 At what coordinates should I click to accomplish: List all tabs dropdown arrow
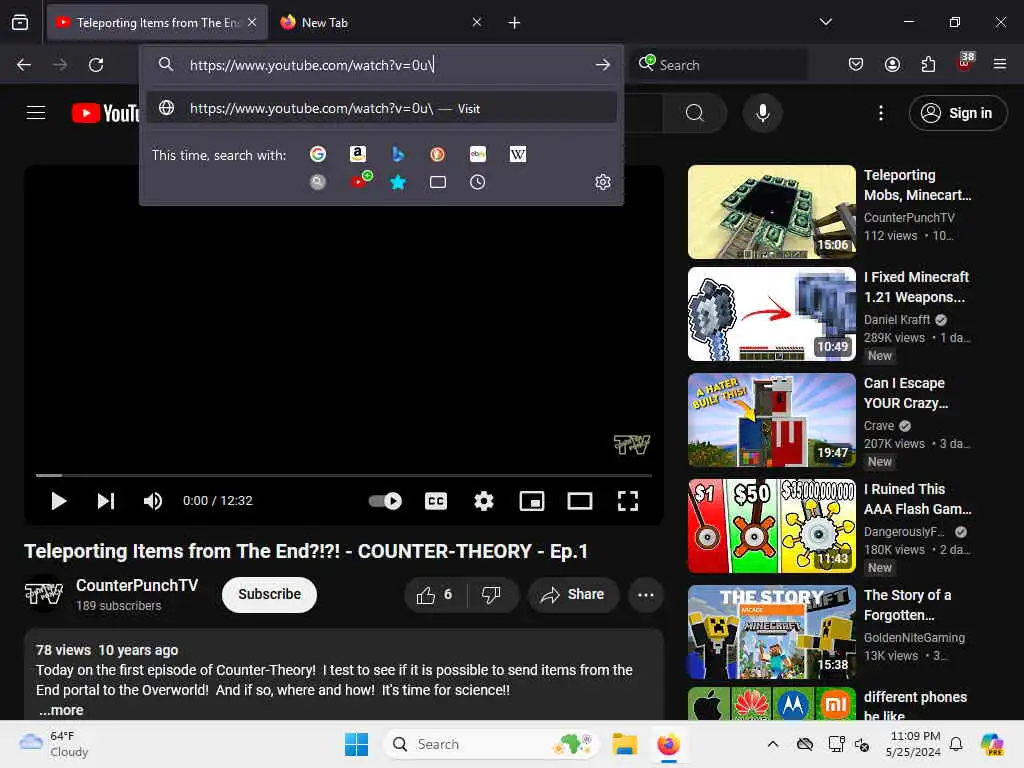[825, 22]
